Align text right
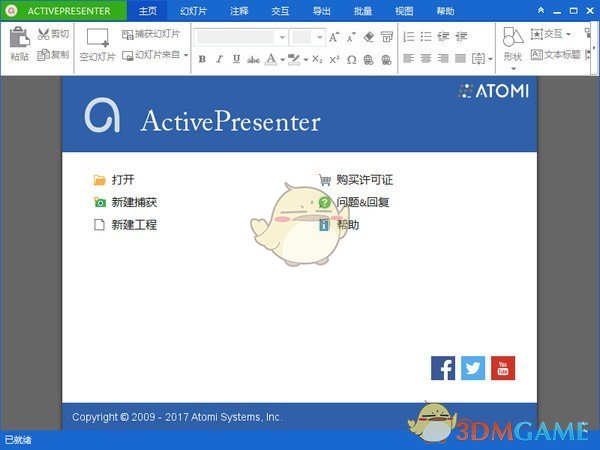Screen dimensions: 600x450 (443, 59)
